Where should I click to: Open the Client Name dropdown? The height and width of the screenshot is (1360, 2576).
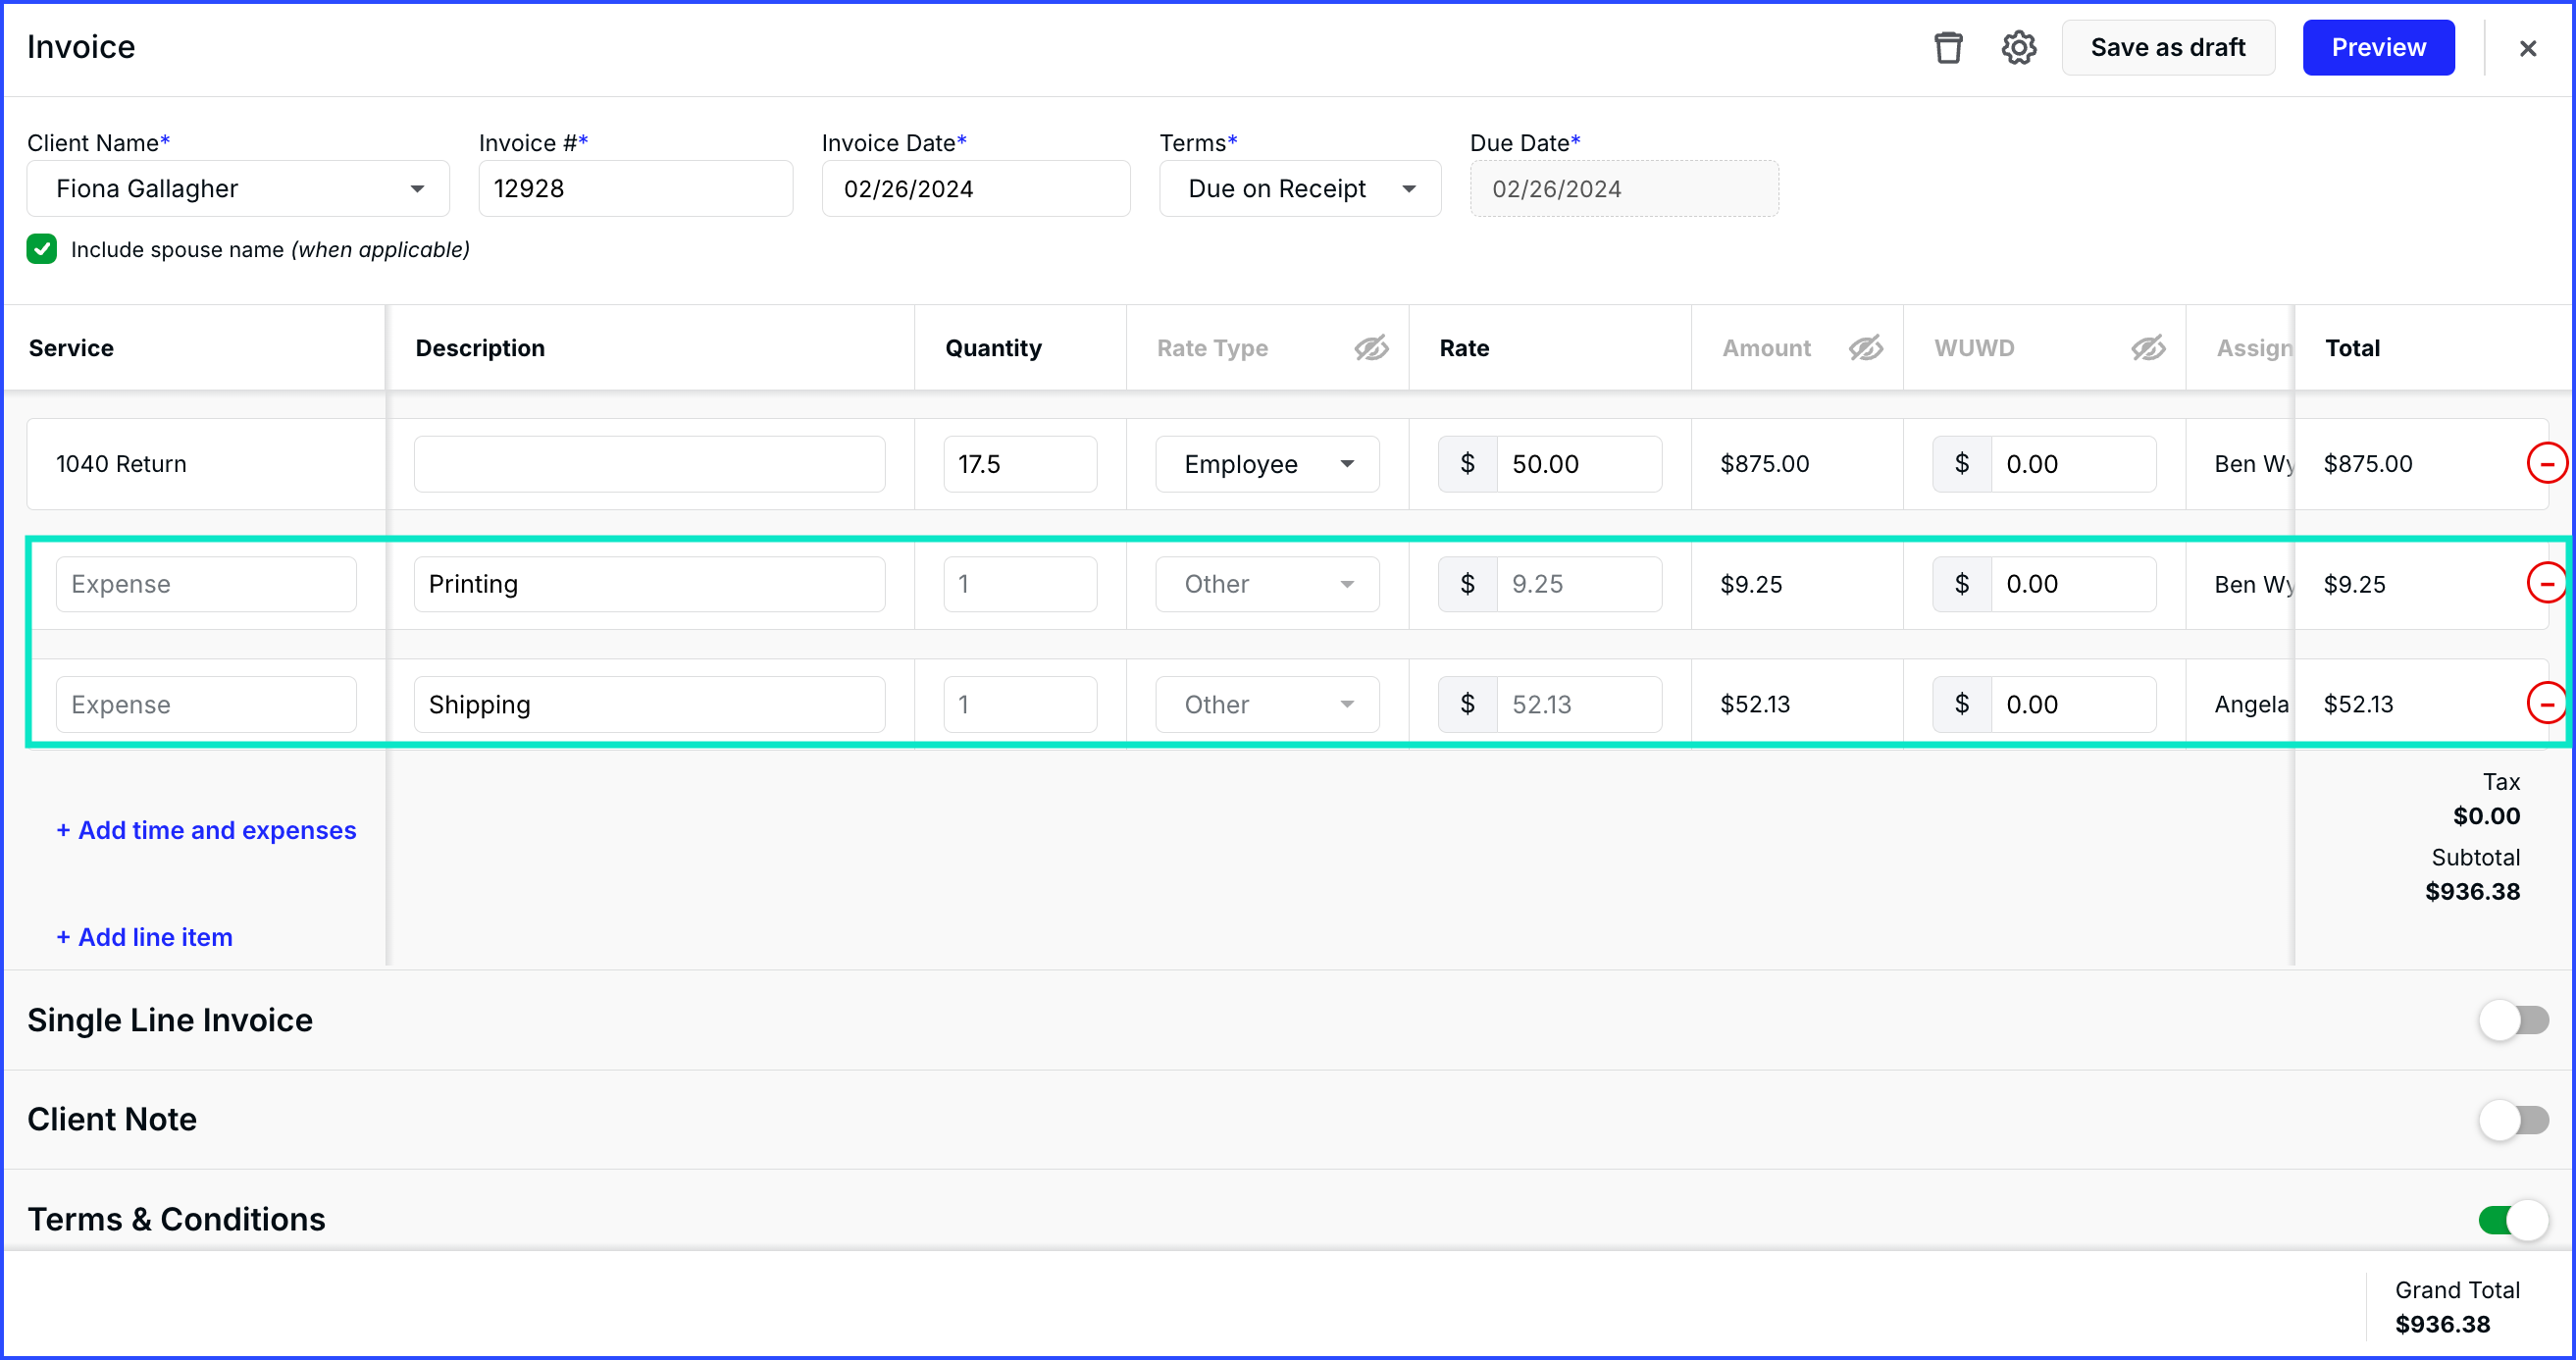point(238,188)
